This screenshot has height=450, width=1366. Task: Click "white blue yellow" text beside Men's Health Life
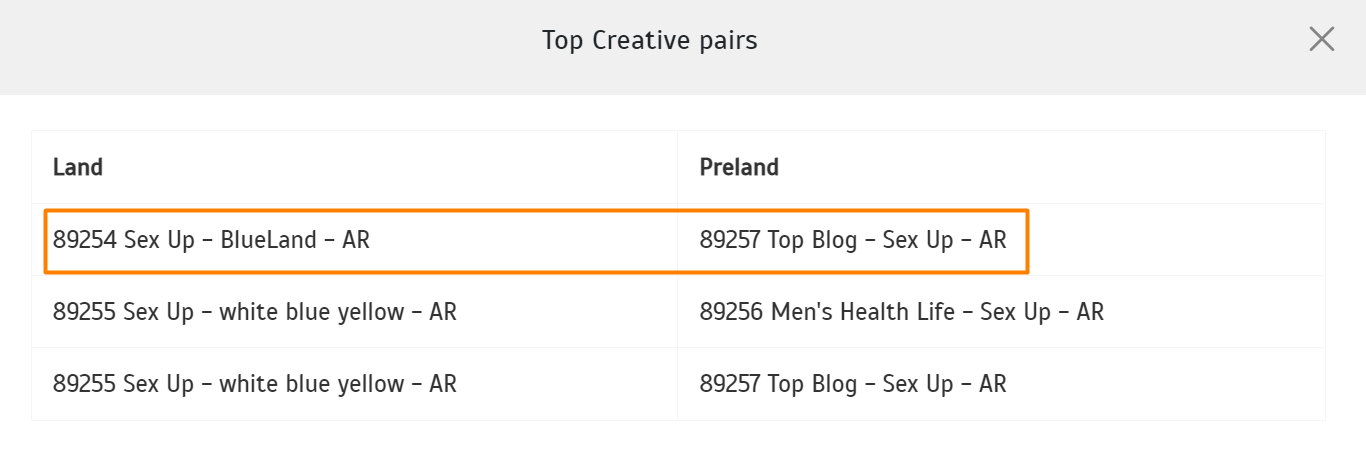(x=311, y=312)
